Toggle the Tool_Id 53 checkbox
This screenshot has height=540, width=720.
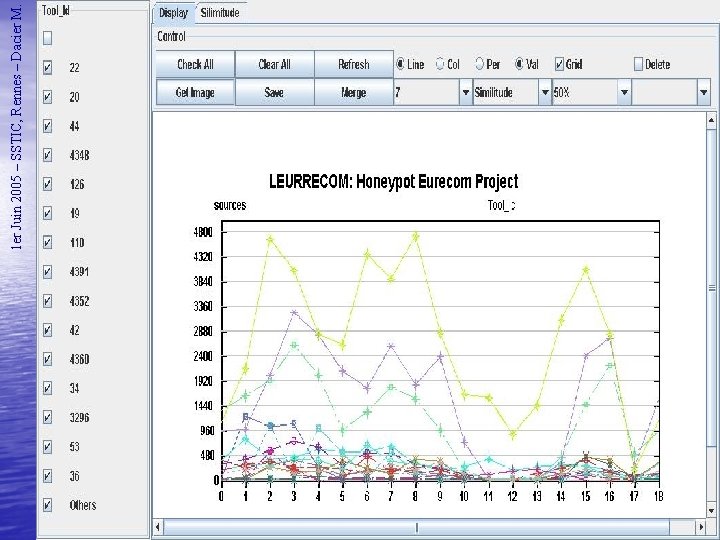(x=47, y=447)
